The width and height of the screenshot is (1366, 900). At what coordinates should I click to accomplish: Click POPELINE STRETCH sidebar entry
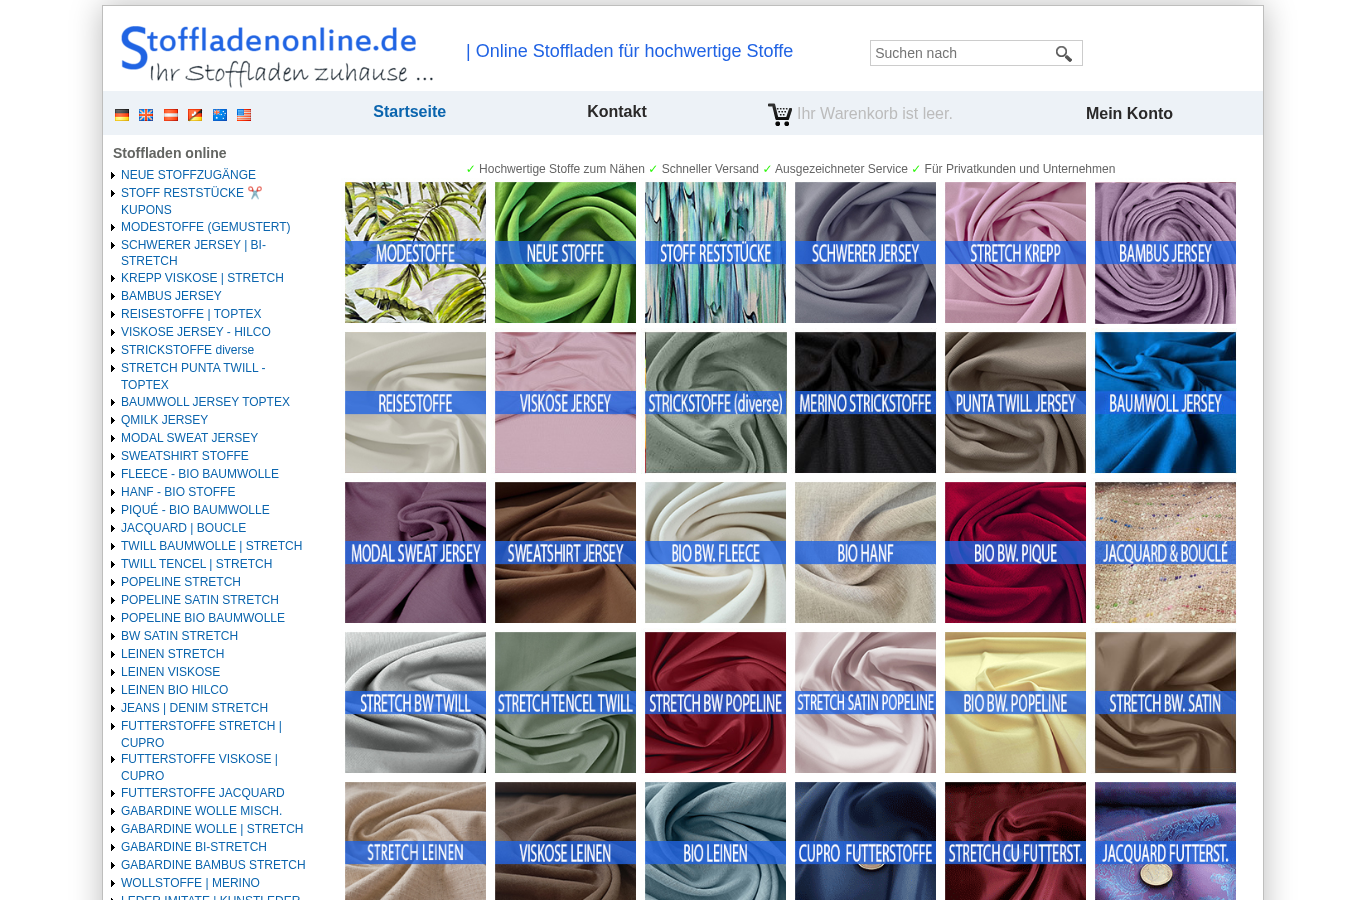coord(181,582)
